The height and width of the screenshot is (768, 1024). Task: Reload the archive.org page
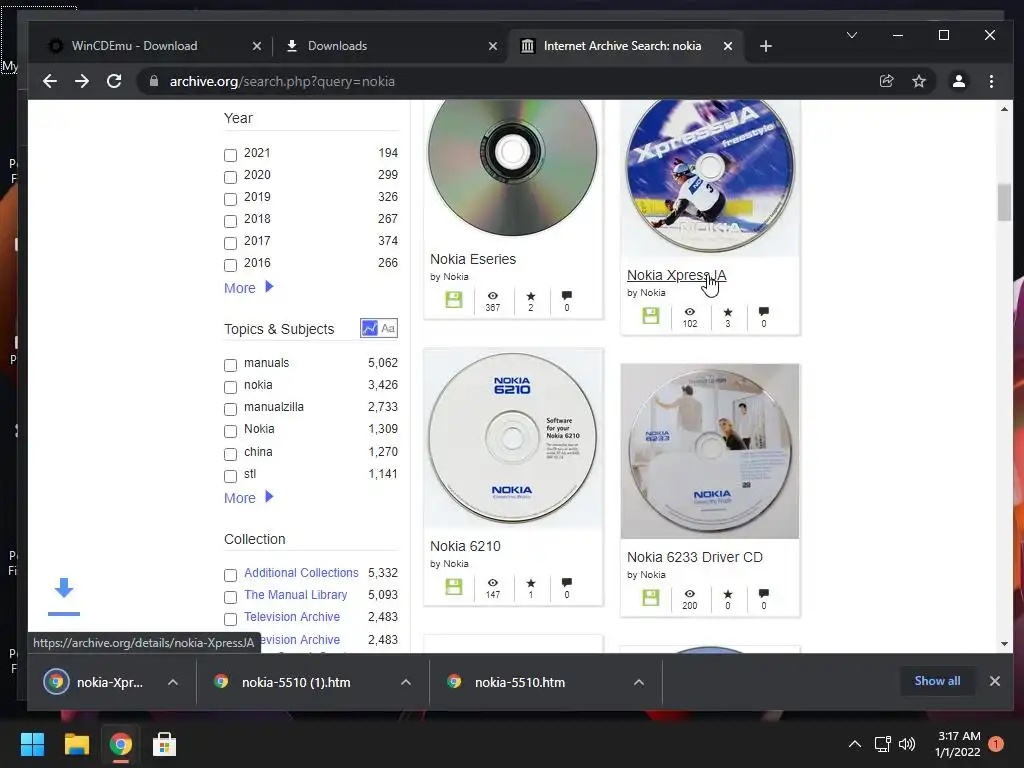click(114, 81)
